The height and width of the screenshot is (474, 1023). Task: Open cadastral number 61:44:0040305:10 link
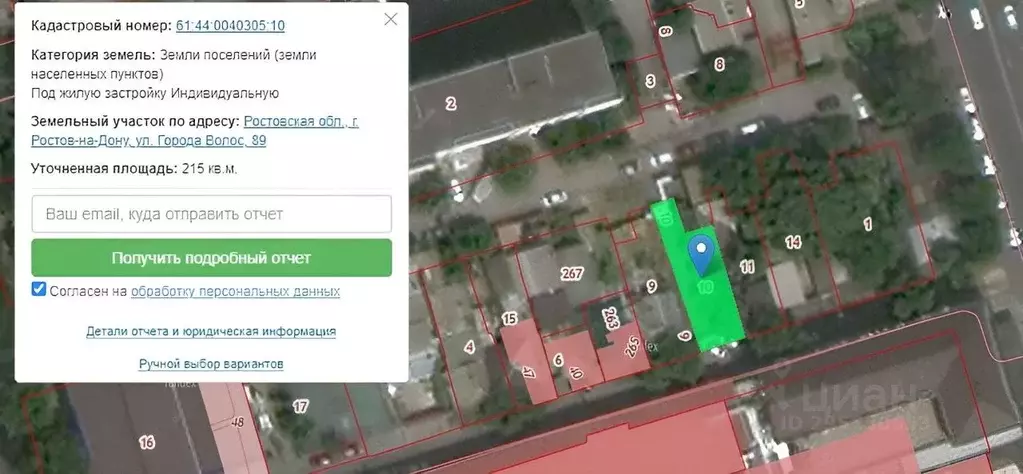click(230, 26)
